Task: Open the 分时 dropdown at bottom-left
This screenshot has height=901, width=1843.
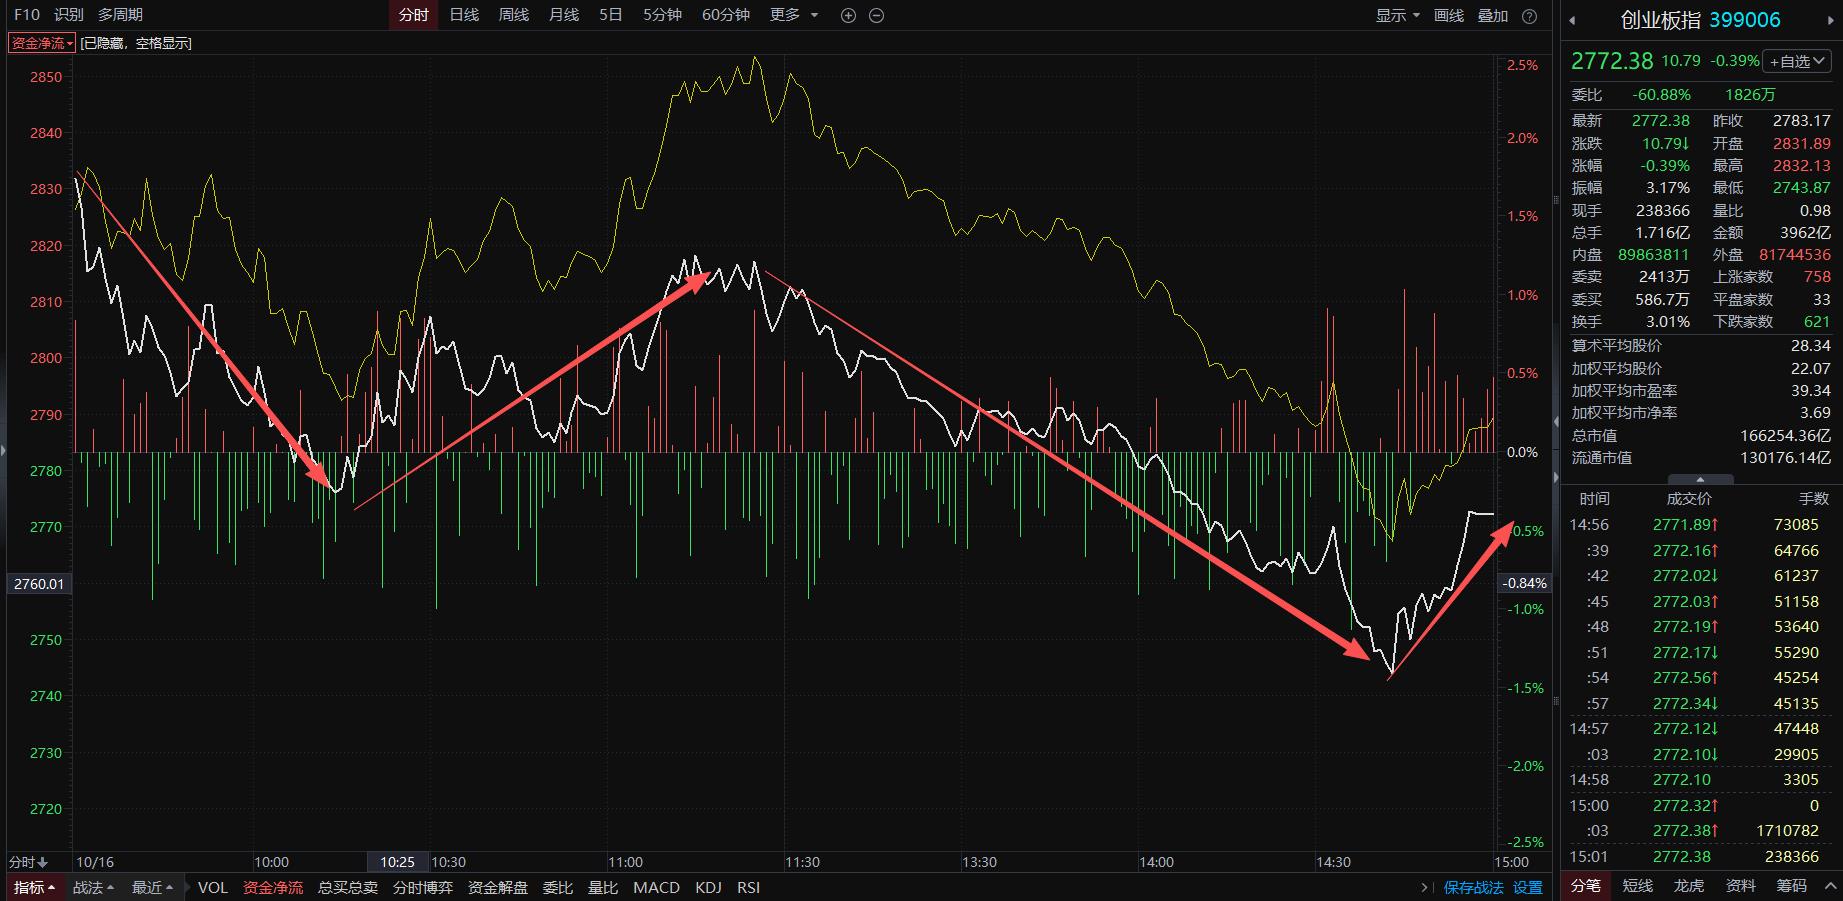Action: [x=28, y=862]
